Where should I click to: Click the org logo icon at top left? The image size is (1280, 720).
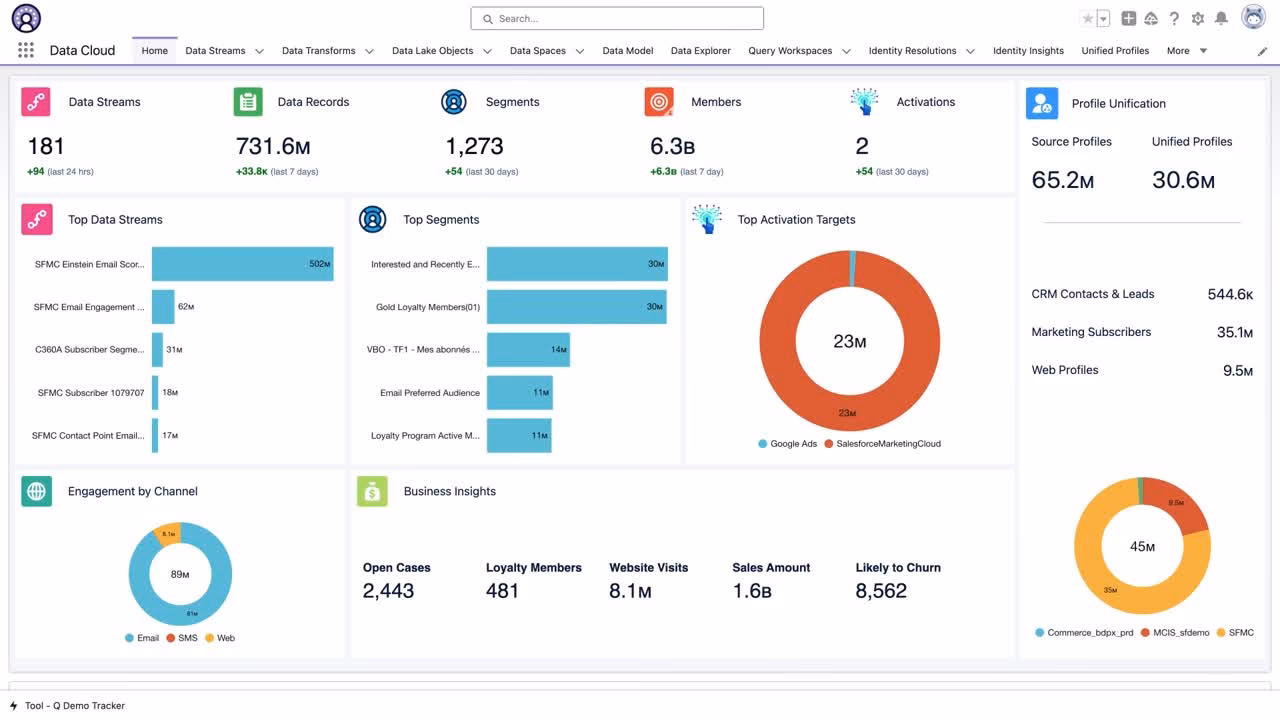click(x=26, y=18)
